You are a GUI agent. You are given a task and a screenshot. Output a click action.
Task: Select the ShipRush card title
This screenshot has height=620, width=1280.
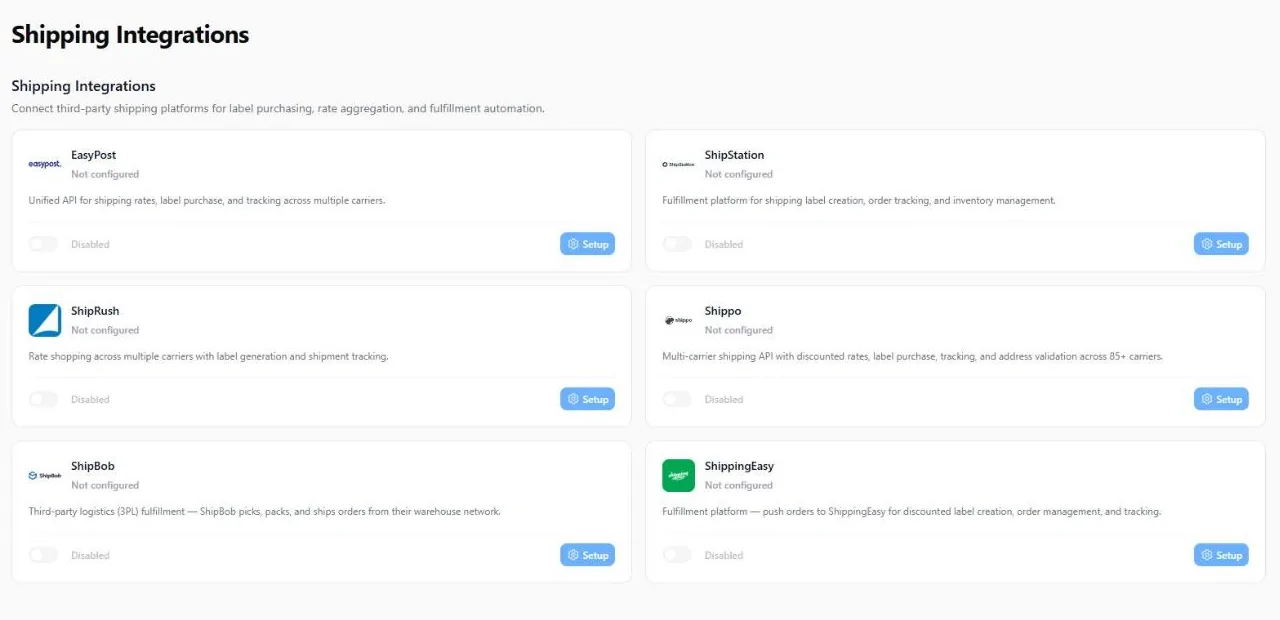95,311
